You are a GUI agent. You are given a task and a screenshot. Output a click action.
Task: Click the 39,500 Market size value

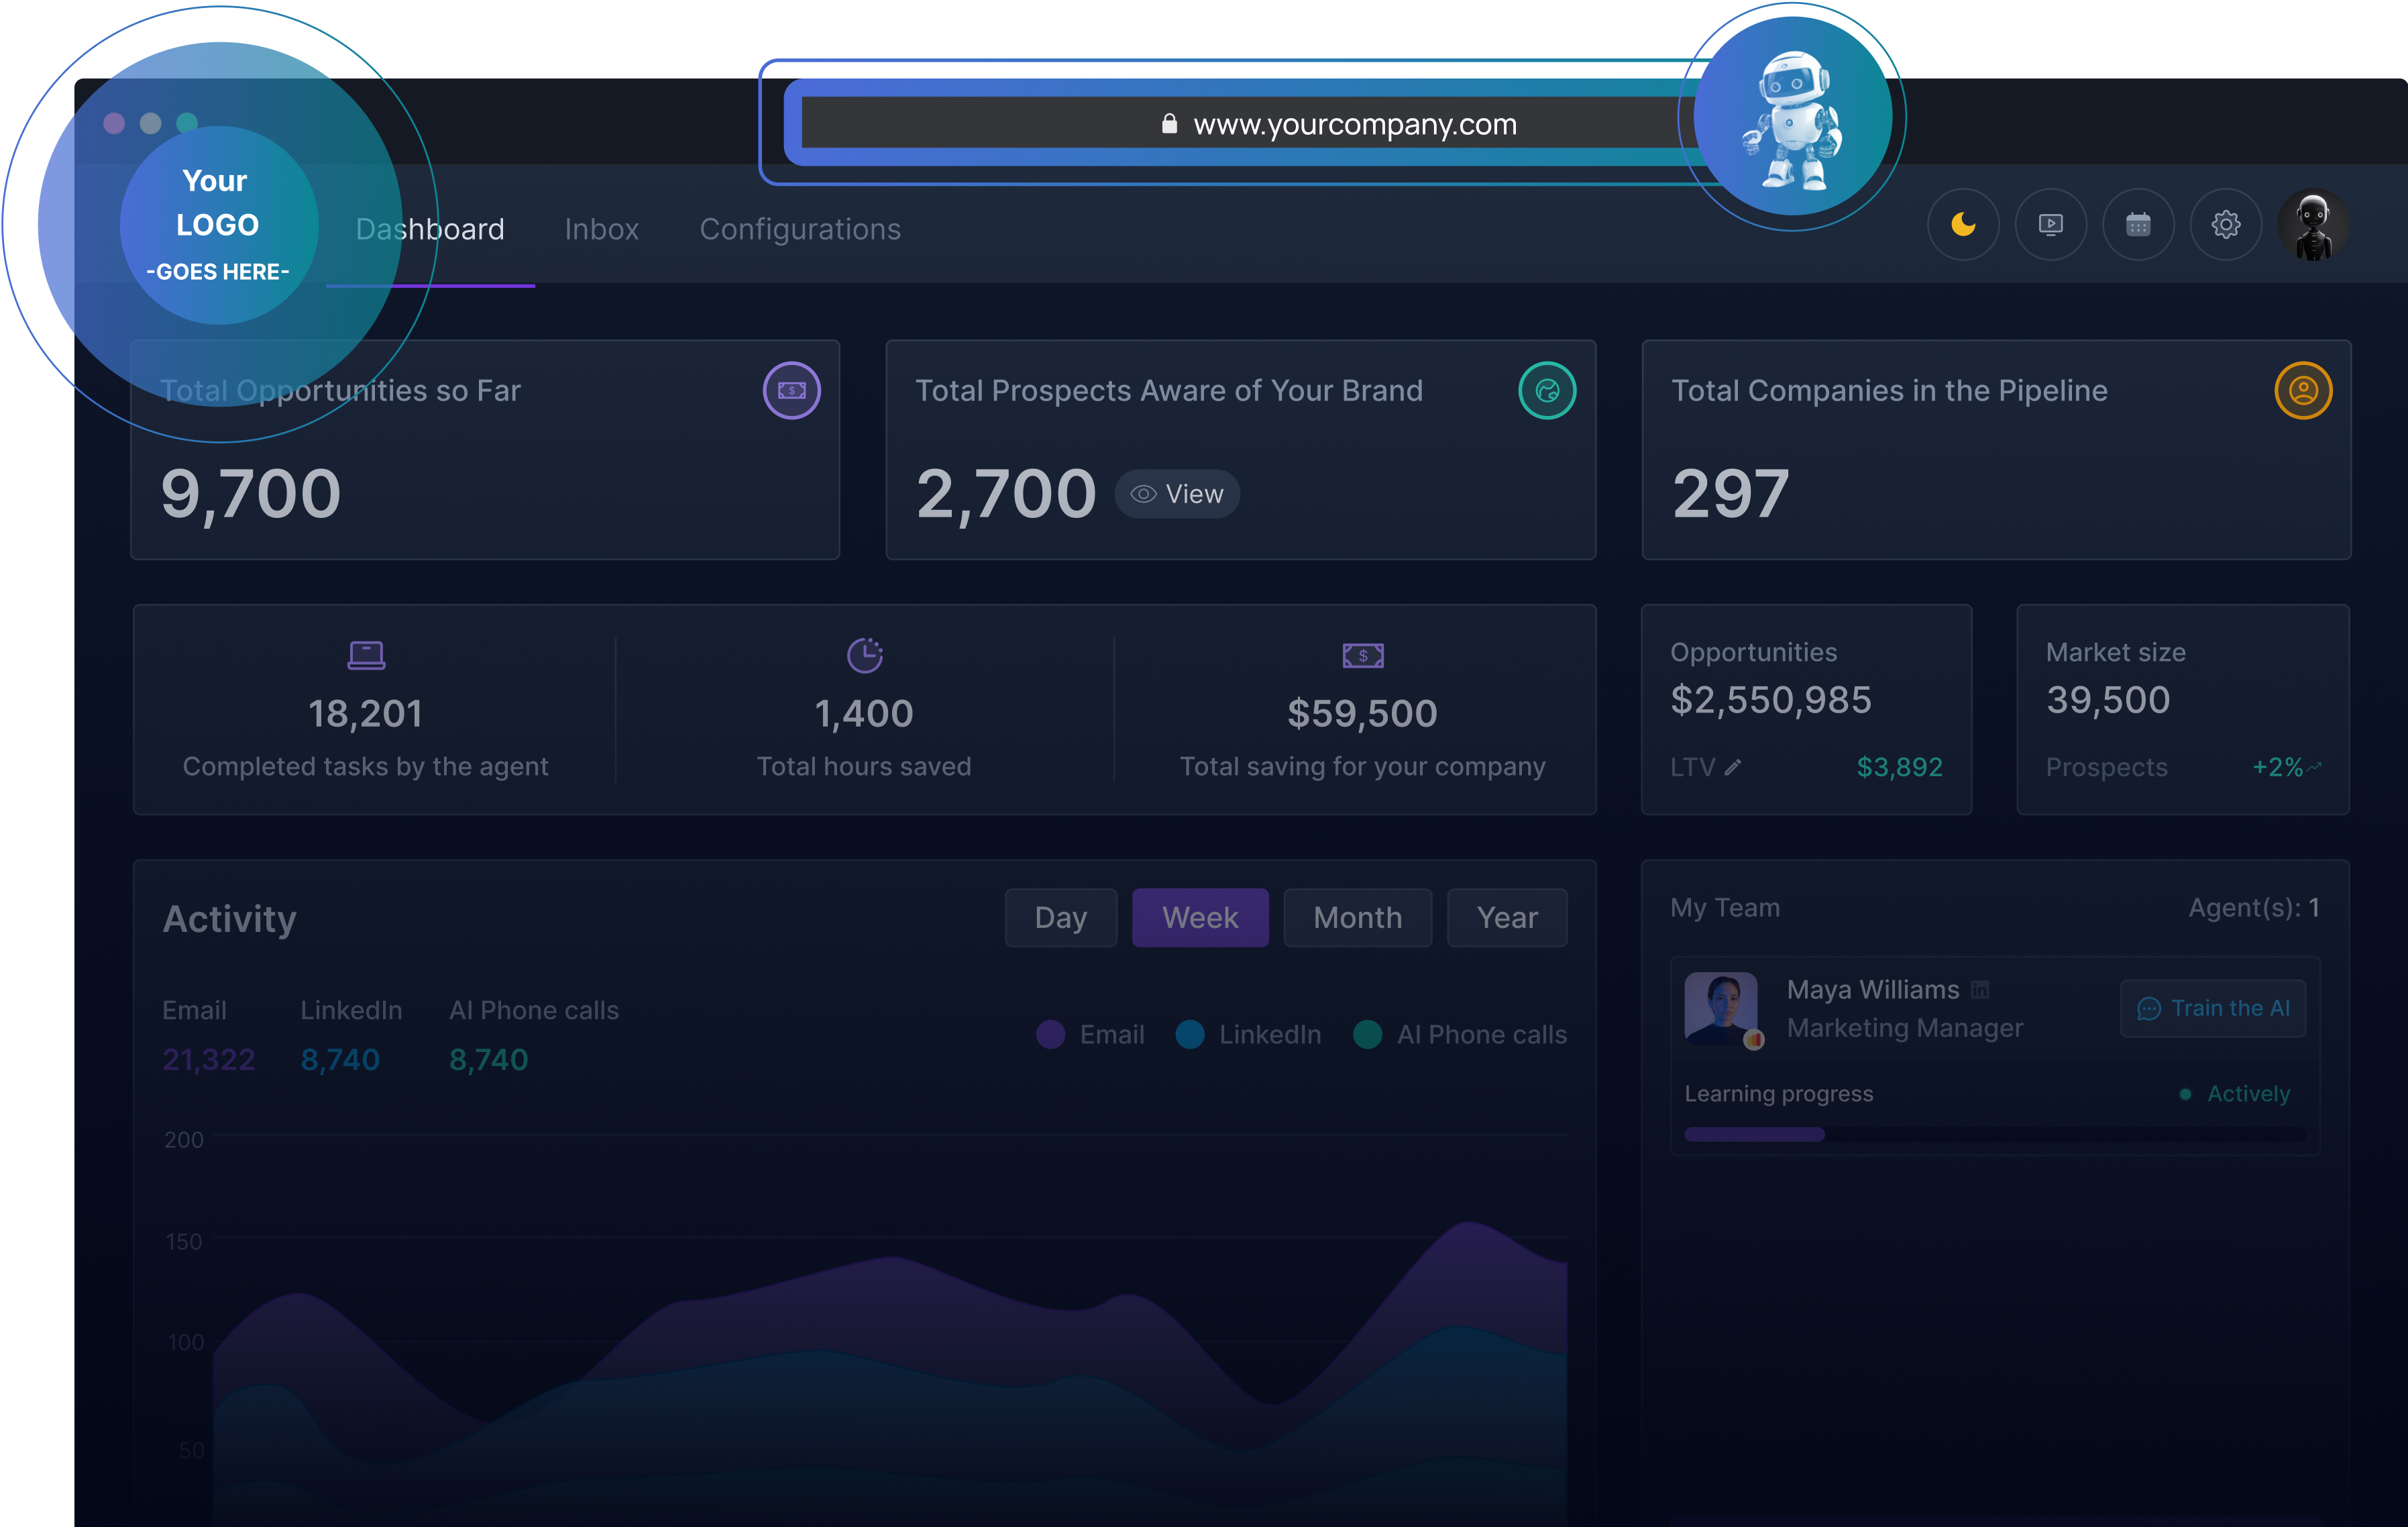pos(2108,700)
